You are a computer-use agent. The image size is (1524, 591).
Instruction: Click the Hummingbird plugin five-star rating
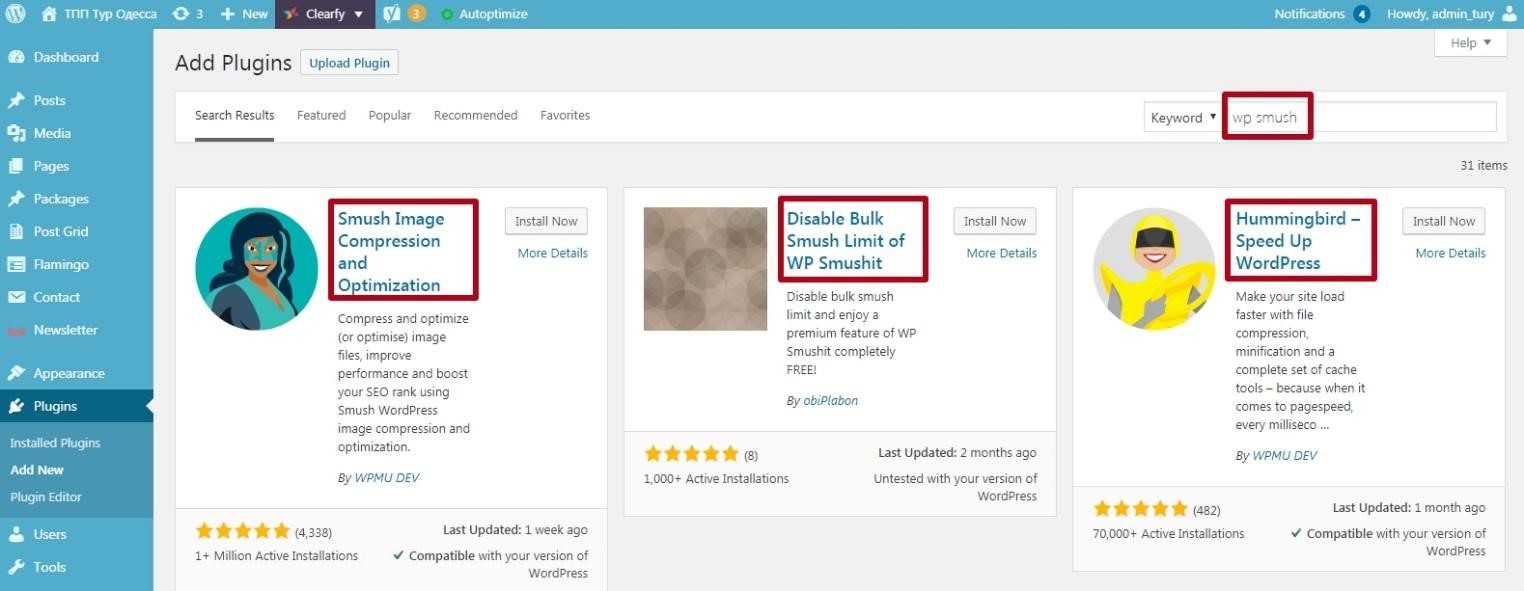(1141, 508)
